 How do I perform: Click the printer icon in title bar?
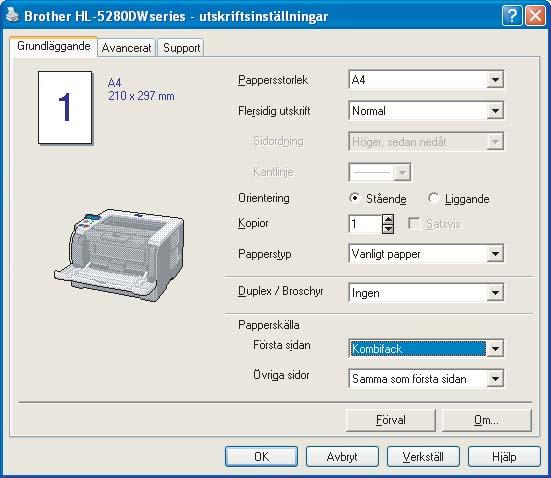[12, 15]
